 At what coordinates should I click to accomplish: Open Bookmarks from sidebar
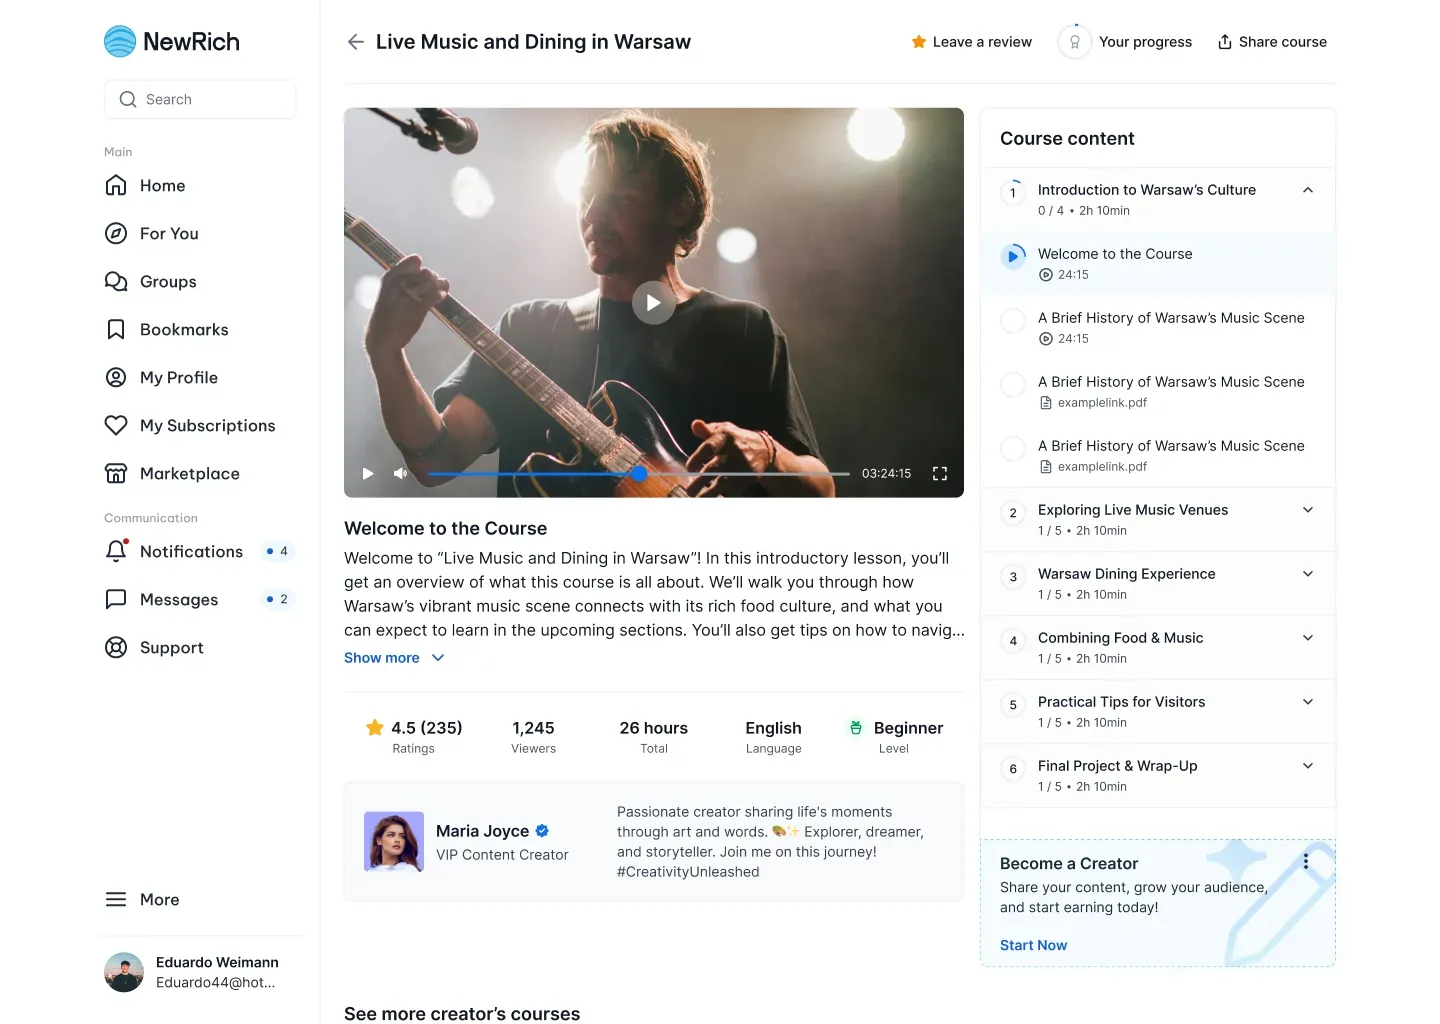pyautogui.click(x=184, y=329)
